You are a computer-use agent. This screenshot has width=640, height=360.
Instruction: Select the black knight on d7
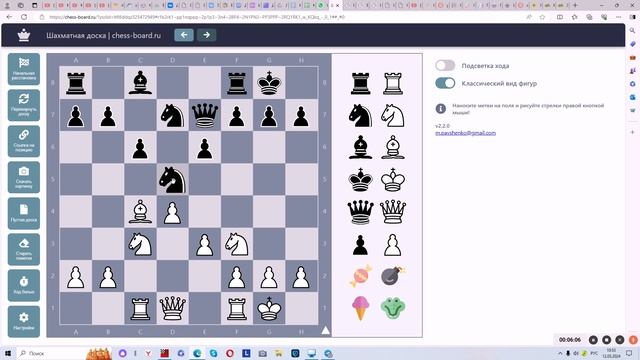pos(172,116)
